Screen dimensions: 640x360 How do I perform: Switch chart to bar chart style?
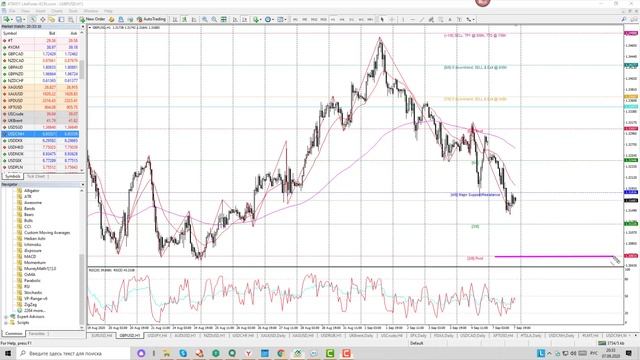[175, 19]
